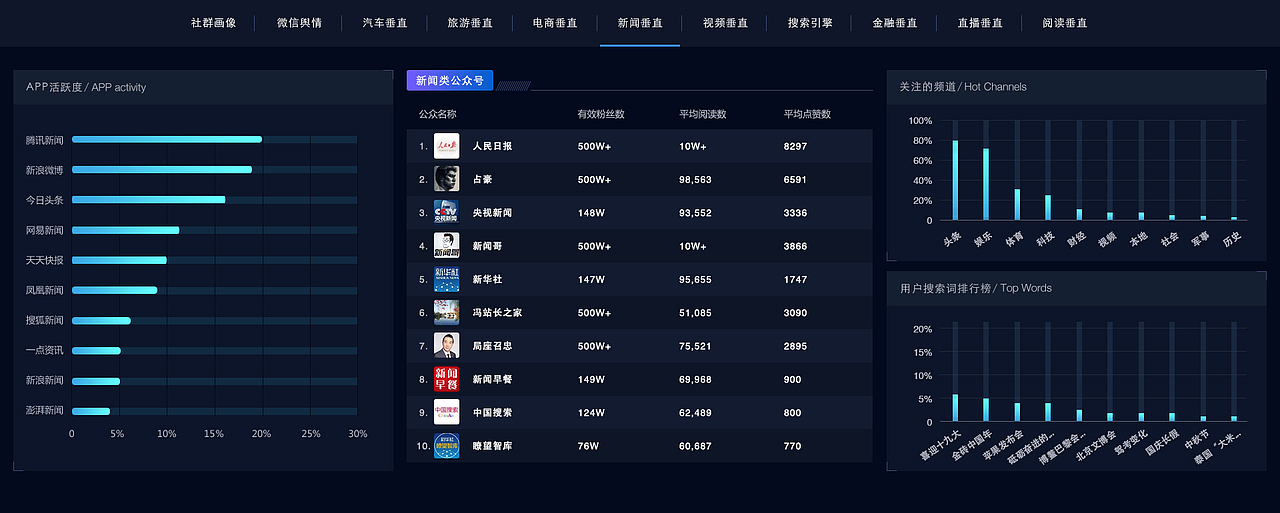1280x513 pixels.
Task: Click the 局座召忠 portrait avatar
Action: tap(446, 346)
